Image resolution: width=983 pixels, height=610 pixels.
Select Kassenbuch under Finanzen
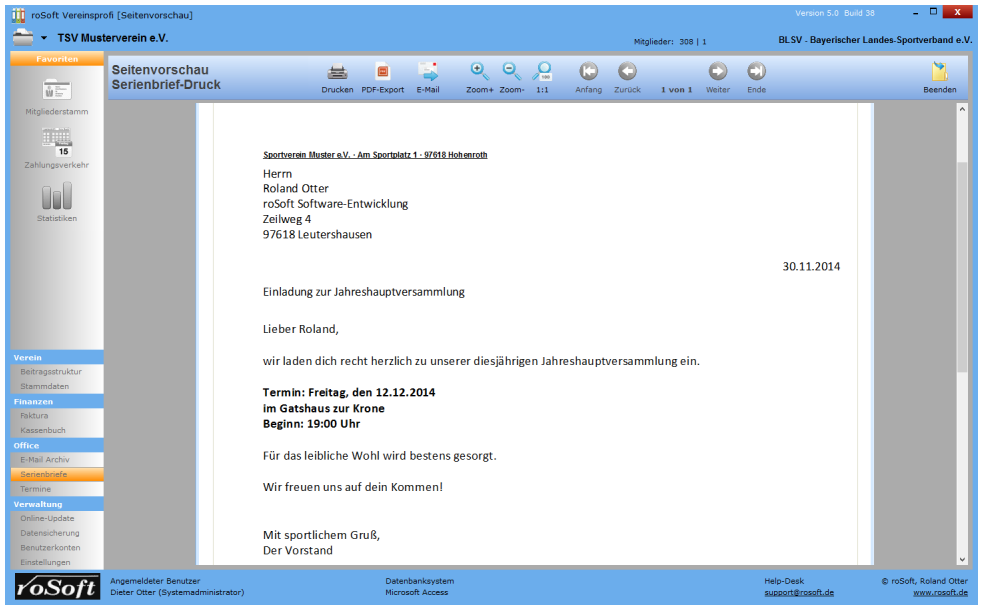42,430
